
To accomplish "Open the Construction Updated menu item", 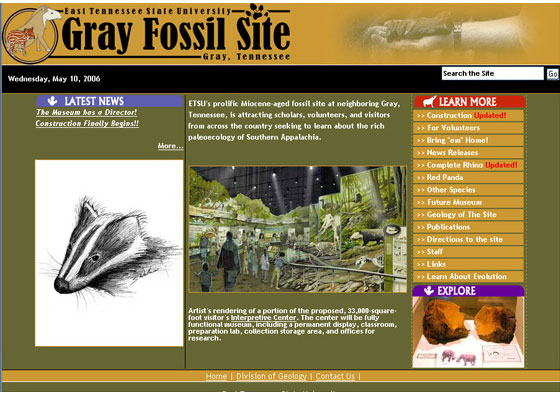I will [x=468, y=115].
